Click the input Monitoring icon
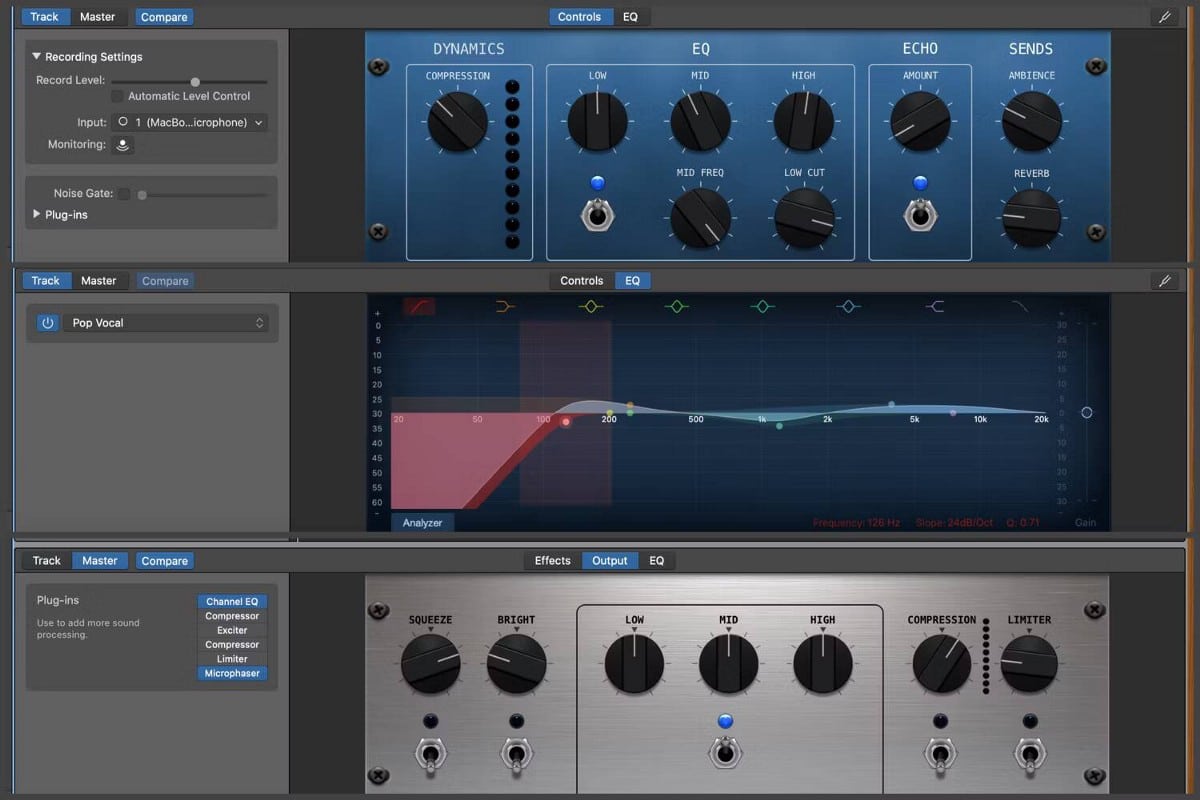This screenshot has height=800, width=1200. point(122,144)
